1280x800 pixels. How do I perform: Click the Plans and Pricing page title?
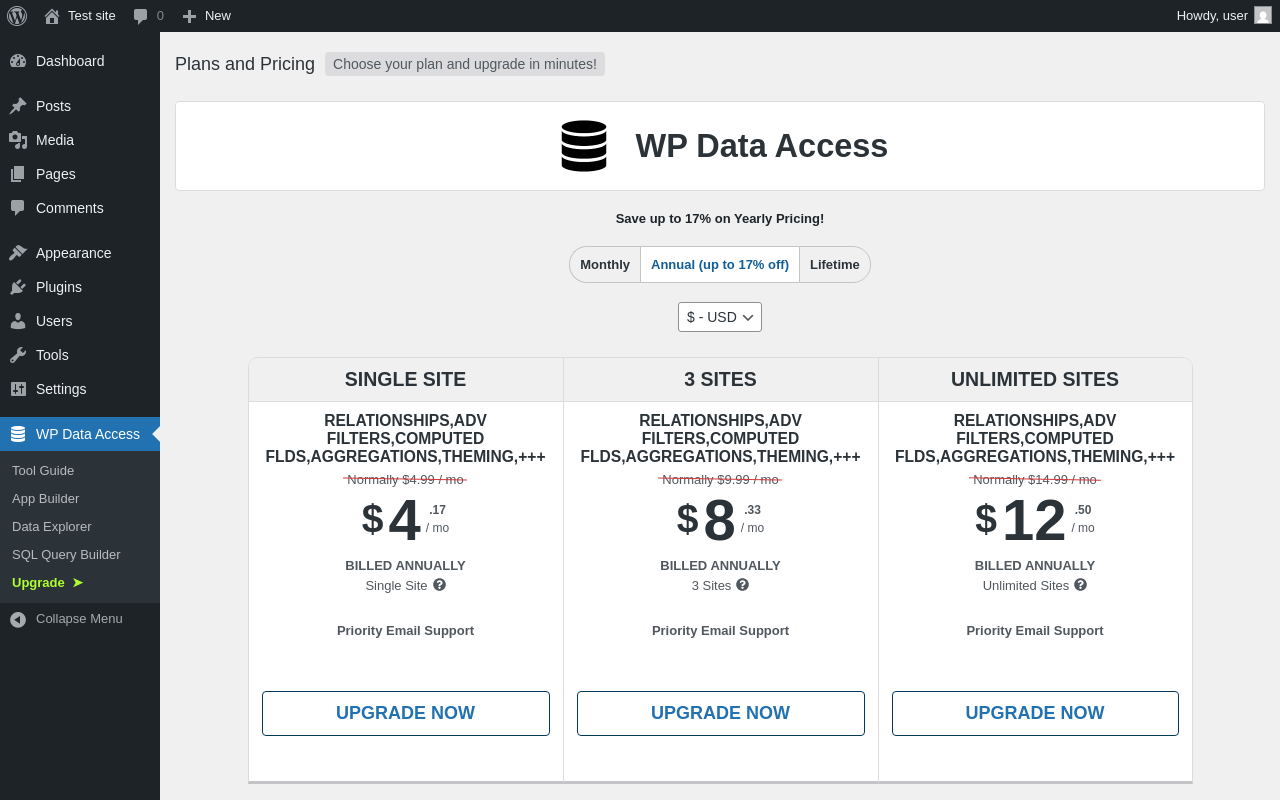tap(245, 64)
